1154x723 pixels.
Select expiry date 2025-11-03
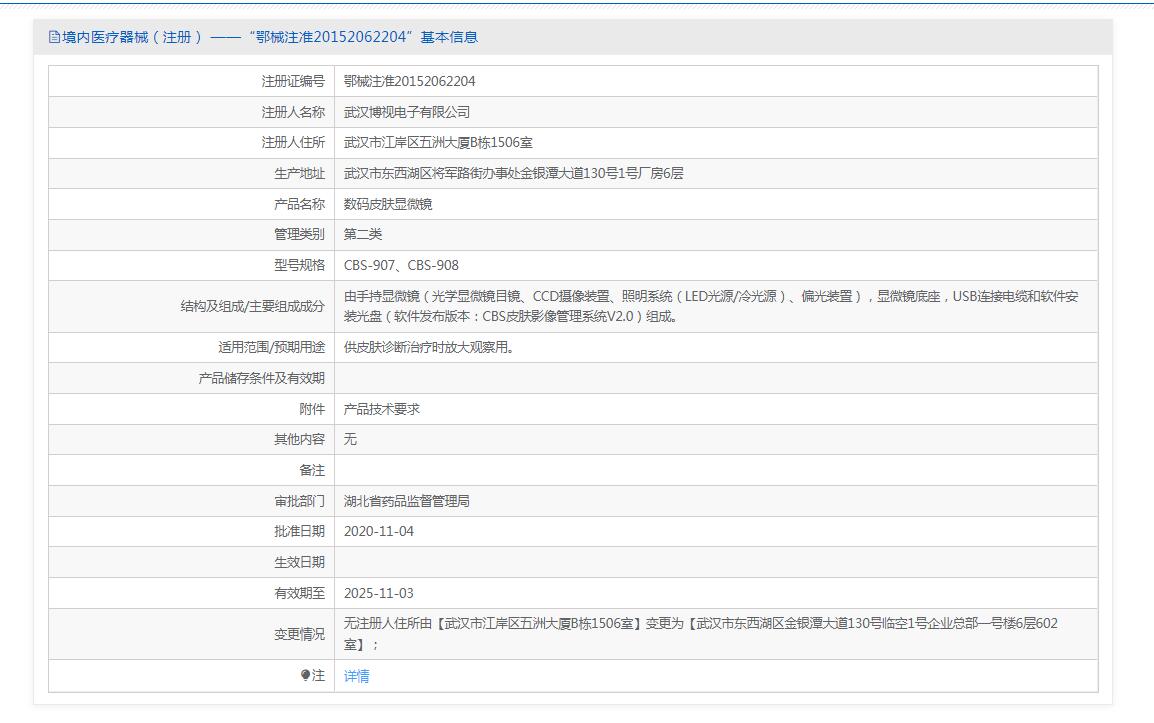point(379,593)
